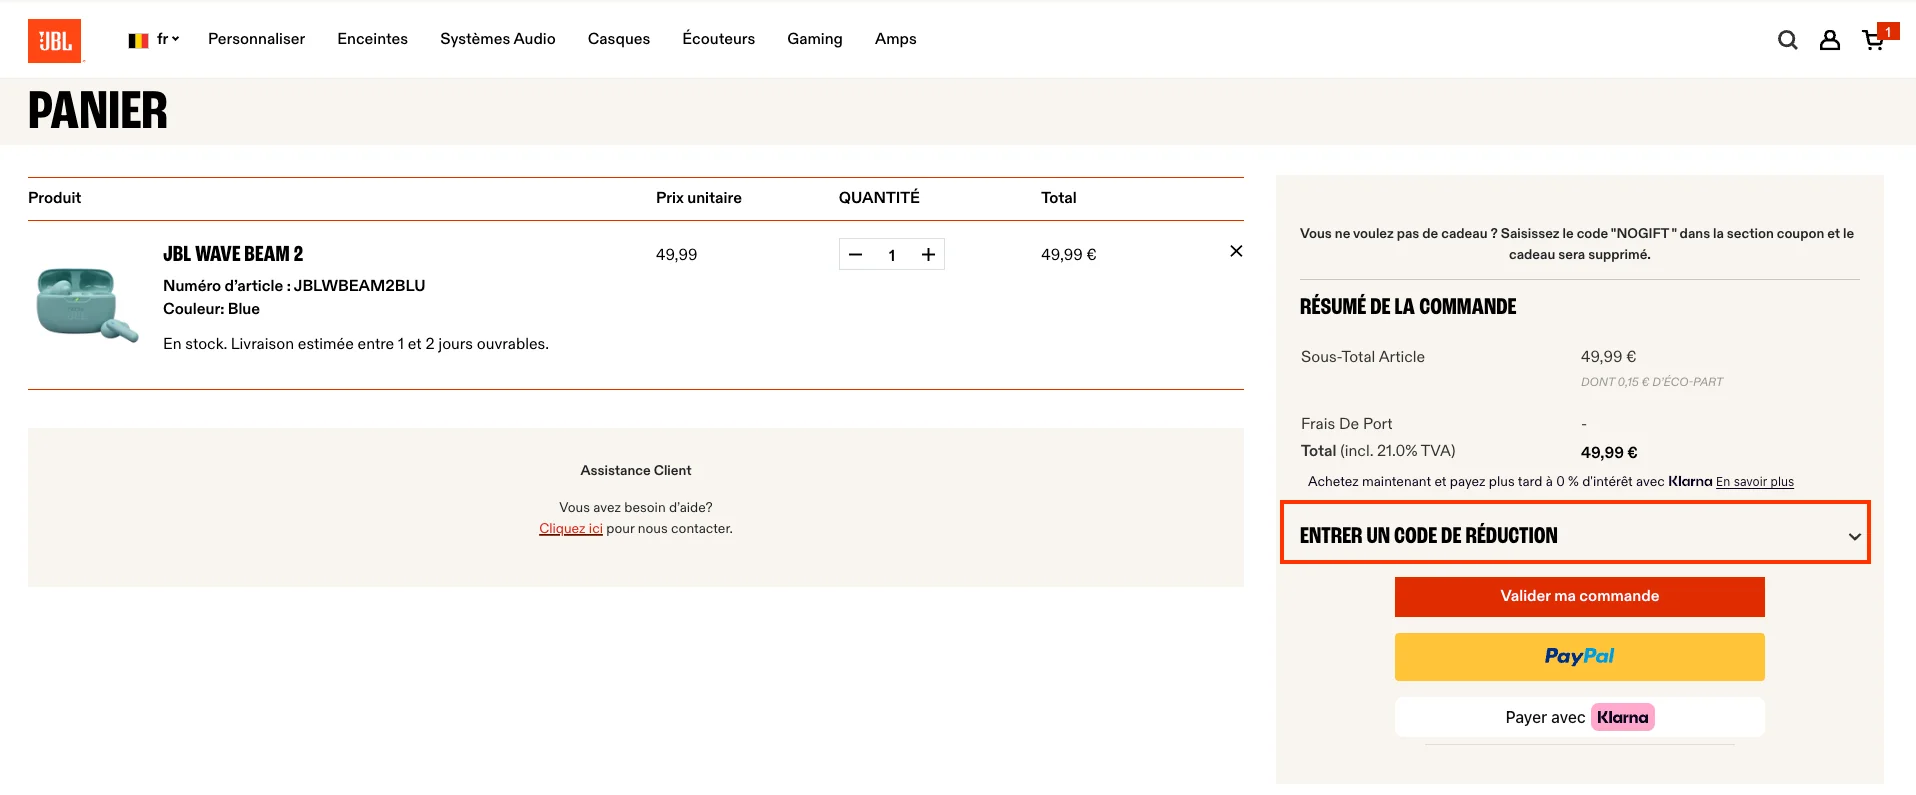Viewport: 1916px width, 795px height.
Task: Click the Couleur: Blue text
Action: [211, 309]
